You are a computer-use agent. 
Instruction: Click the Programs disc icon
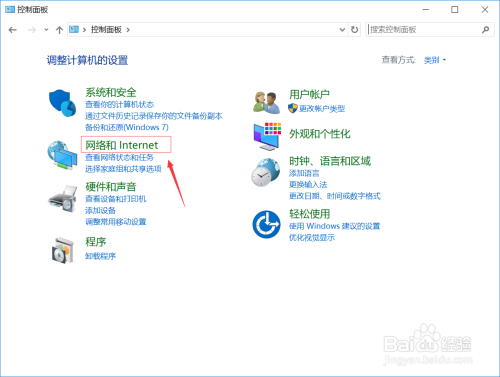(62, 250)
